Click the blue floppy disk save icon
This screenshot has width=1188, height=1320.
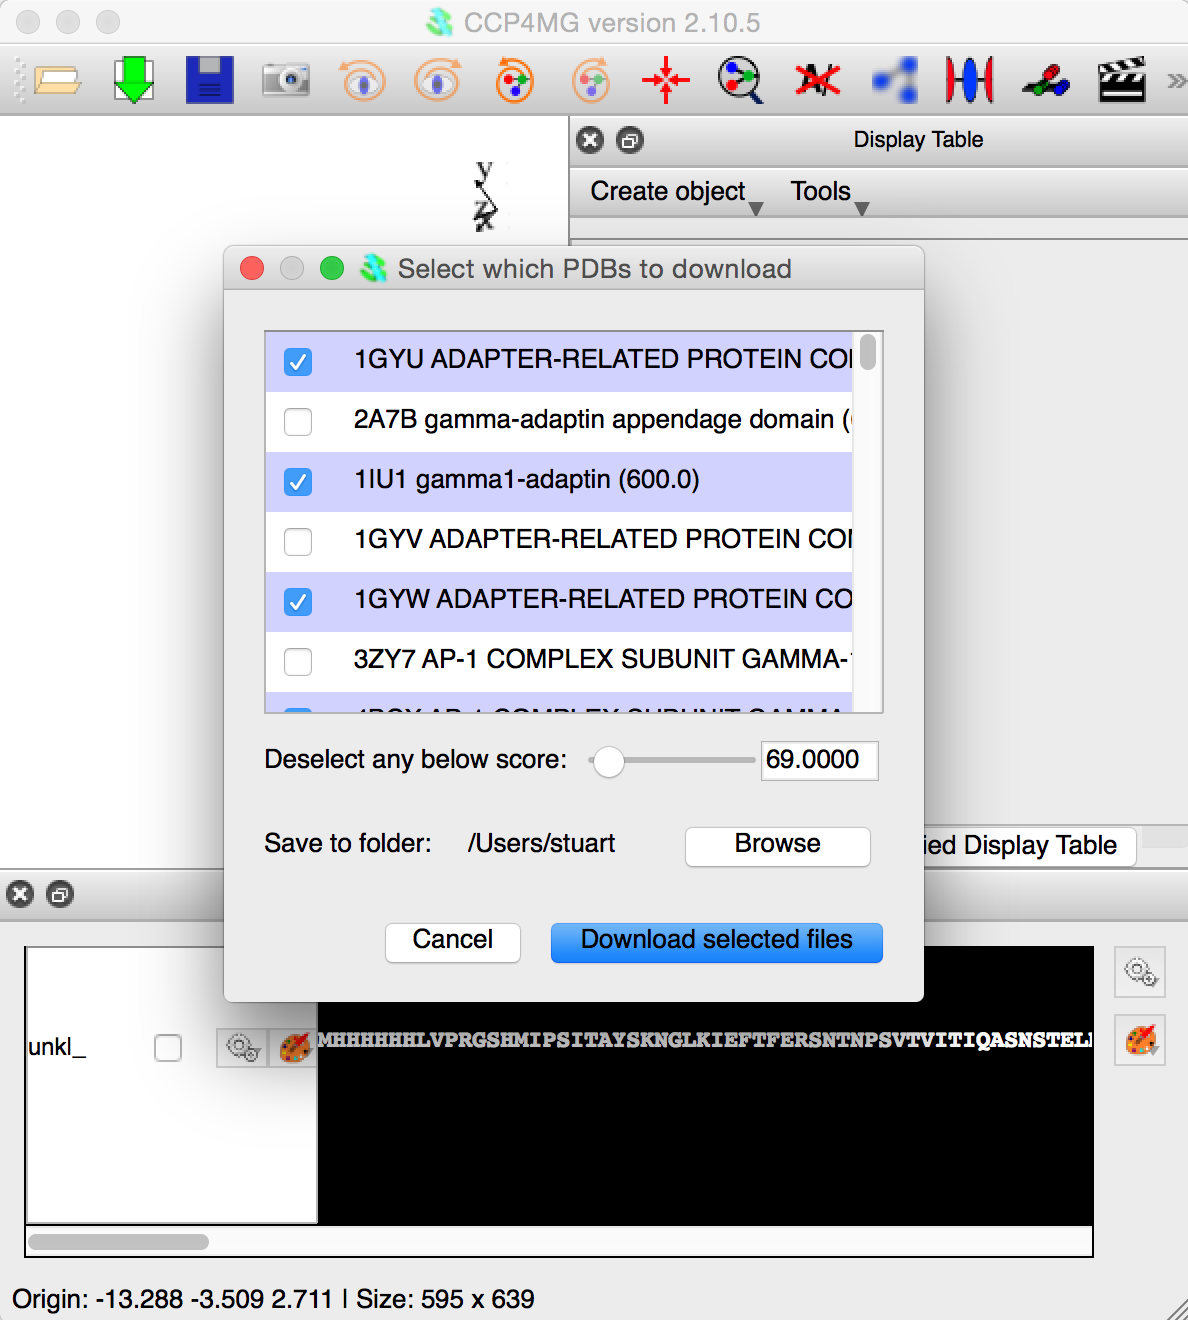(x=209, y=80)
